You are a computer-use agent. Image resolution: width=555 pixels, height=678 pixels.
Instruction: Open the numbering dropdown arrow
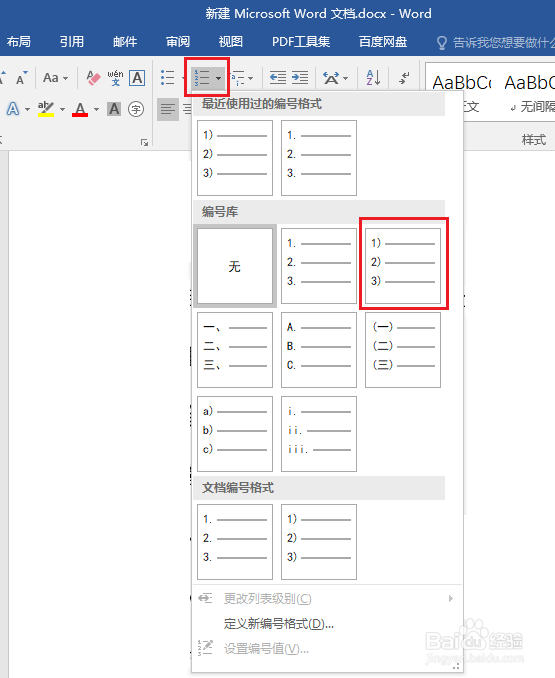pyautogui.click(x=218, y=78)
